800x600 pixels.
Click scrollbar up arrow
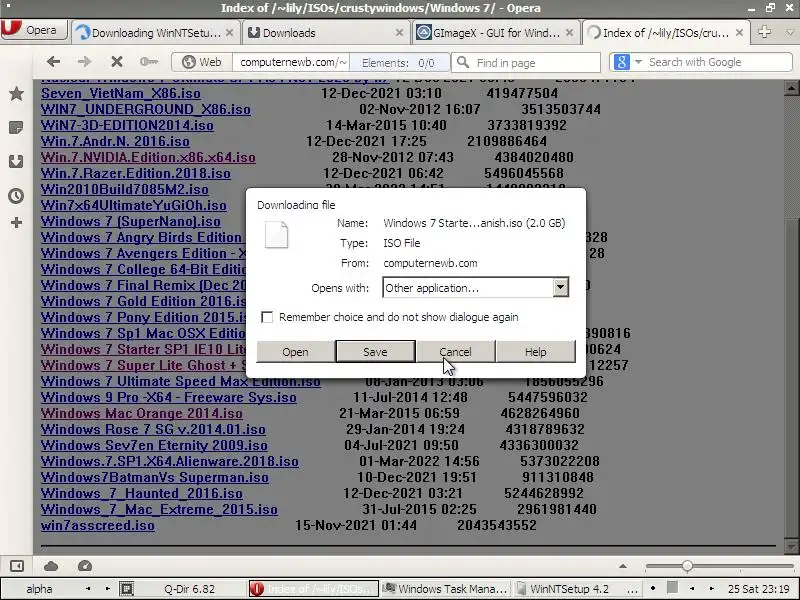pyautogui.click(x=791, y=88)
